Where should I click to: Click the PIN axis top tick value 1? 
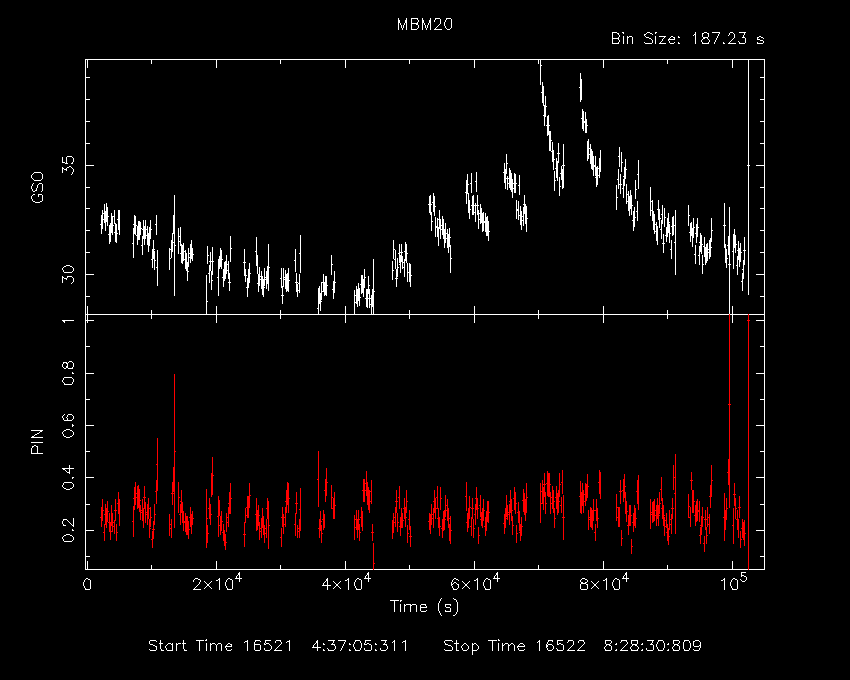click(x=68, y=321)
